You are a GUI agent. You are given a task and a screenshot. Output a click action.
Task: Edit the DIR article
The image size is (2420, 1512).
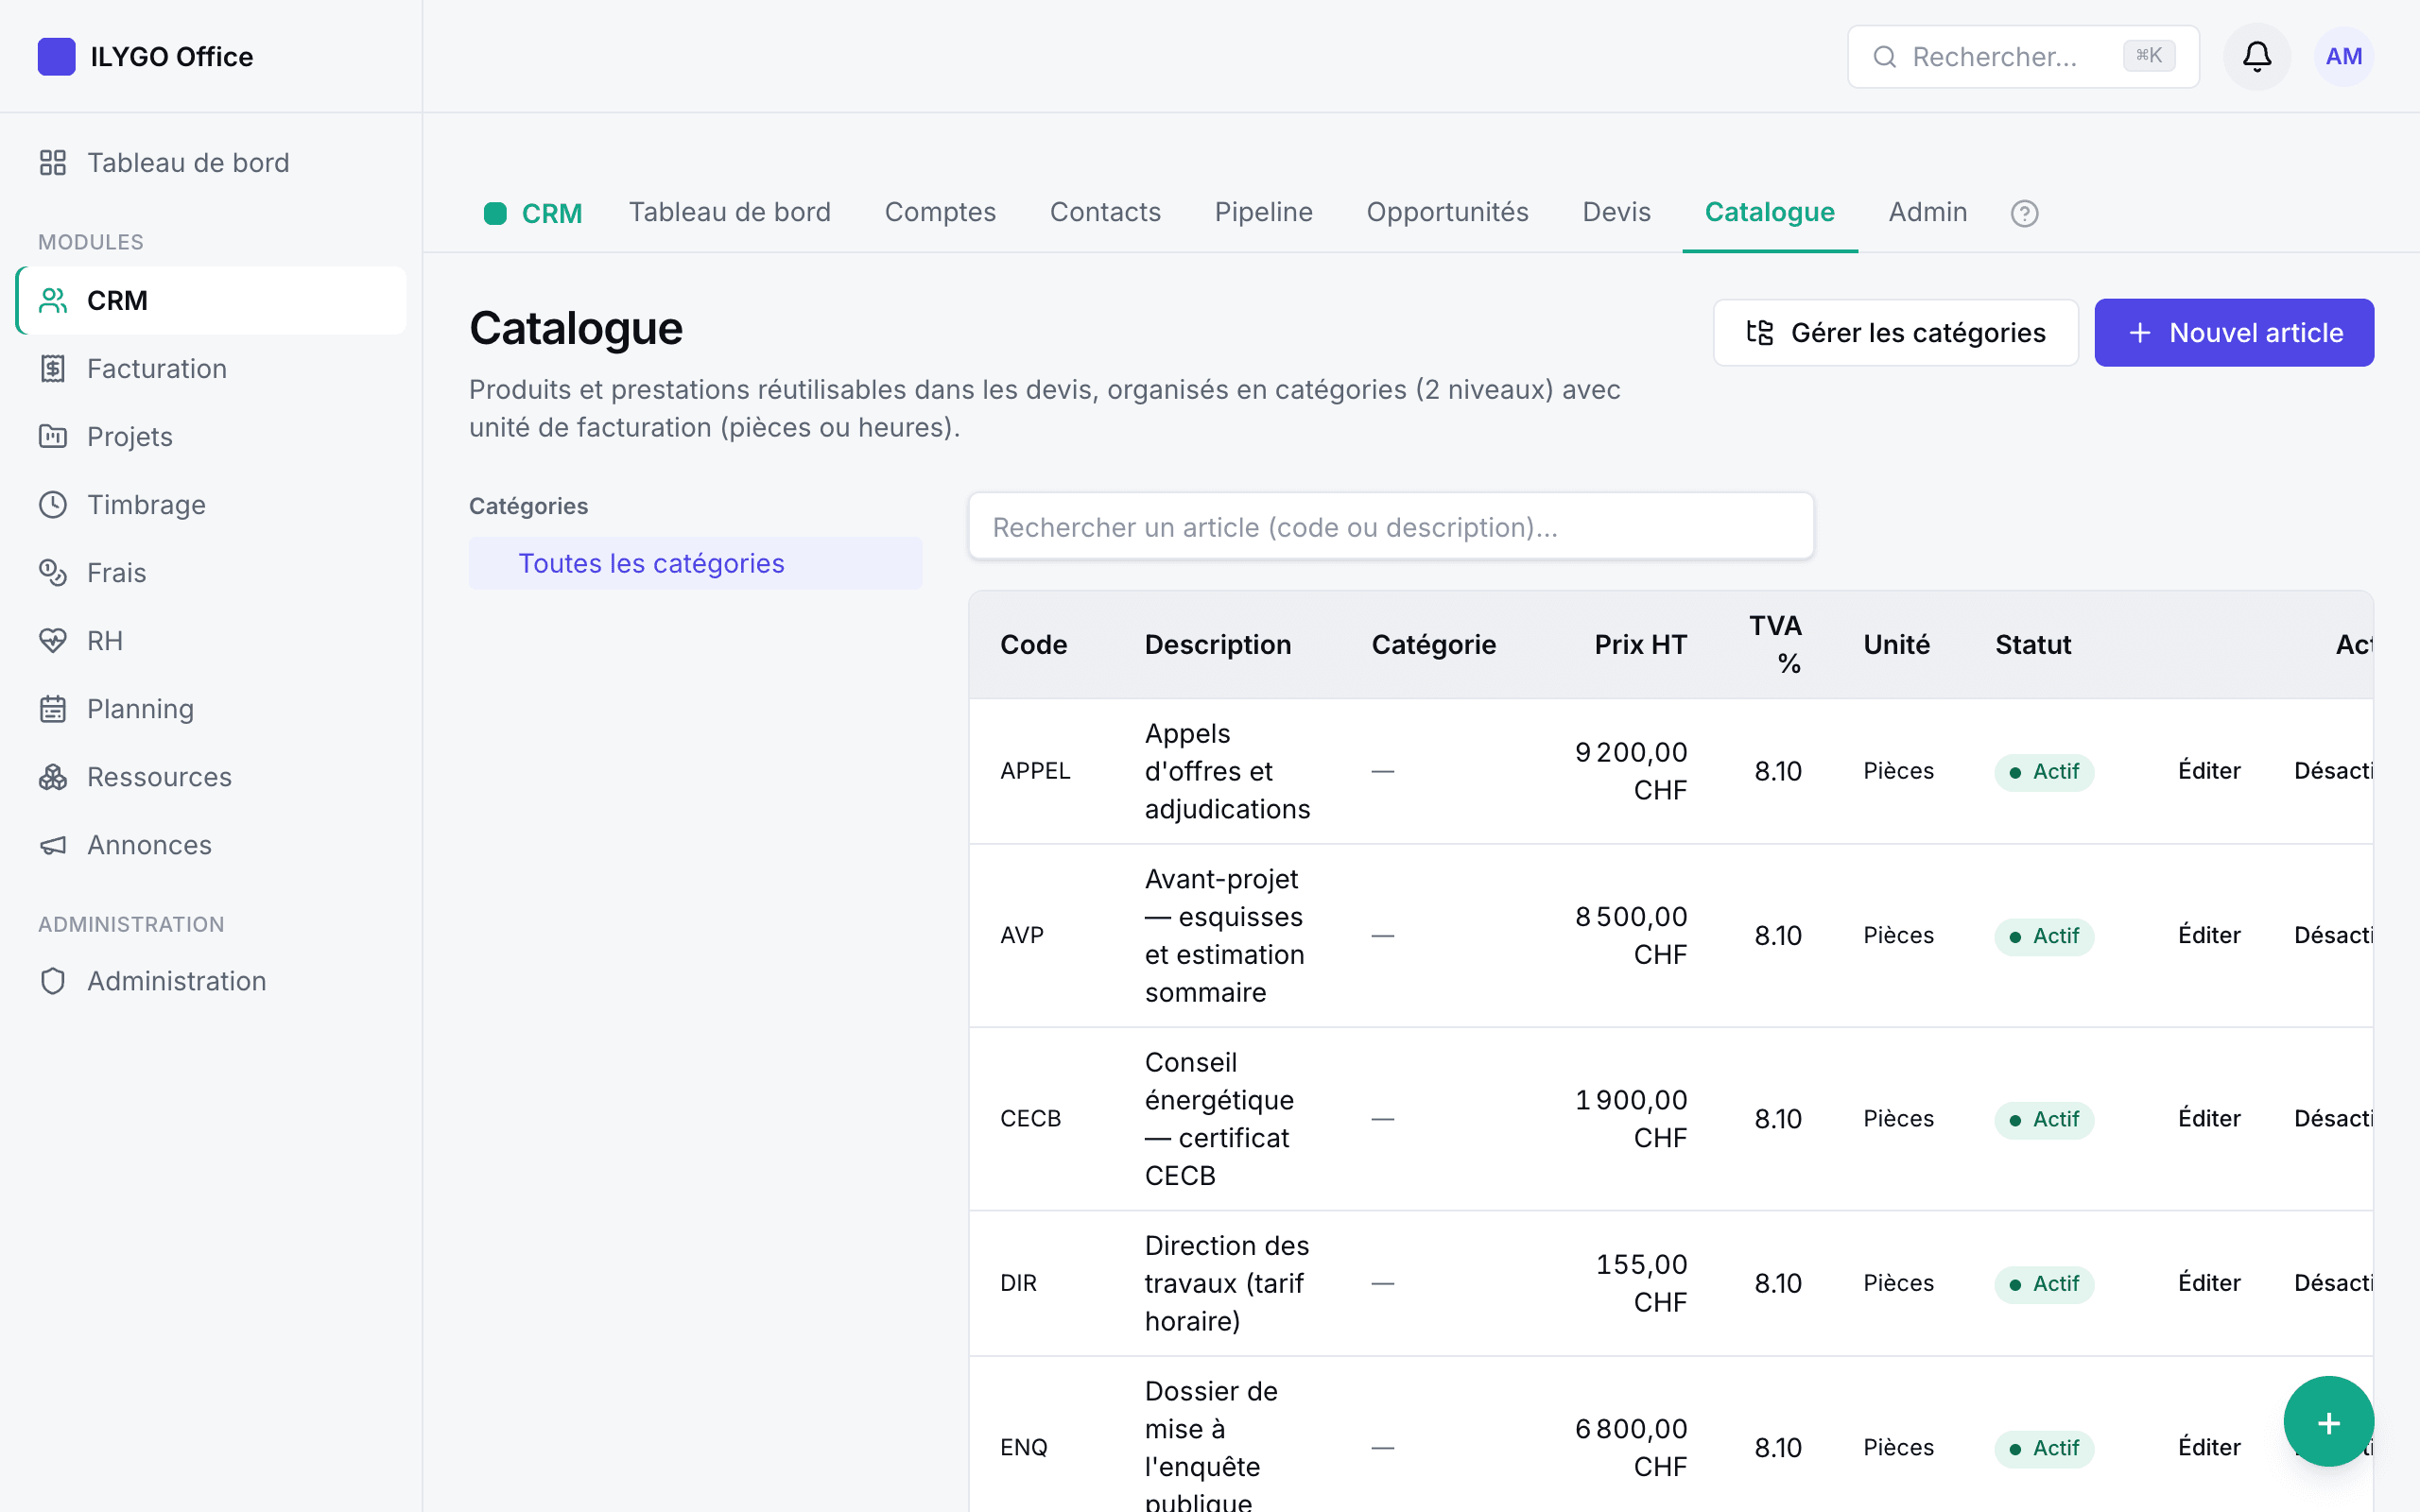(x=2209, y=1283)
